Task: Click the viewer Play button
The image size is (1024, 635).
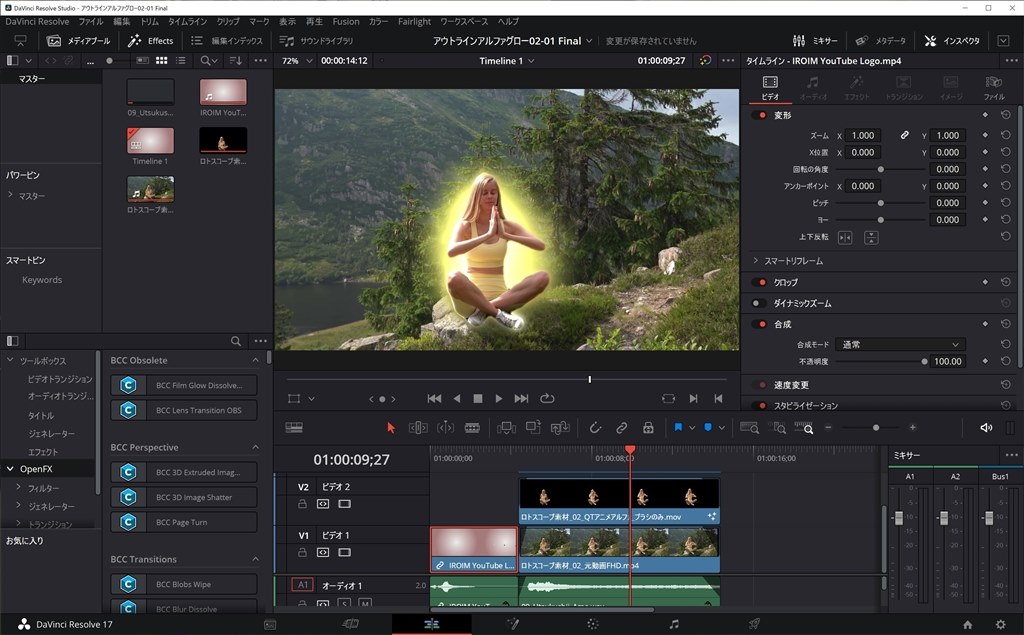Action: tap(498, 398)
